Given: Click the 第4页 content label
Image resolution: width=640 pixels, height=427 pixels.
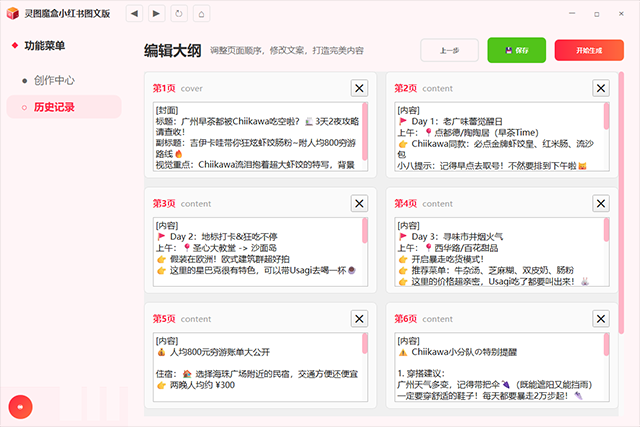Looking at the screenshot, I should (x=437, y=204).
